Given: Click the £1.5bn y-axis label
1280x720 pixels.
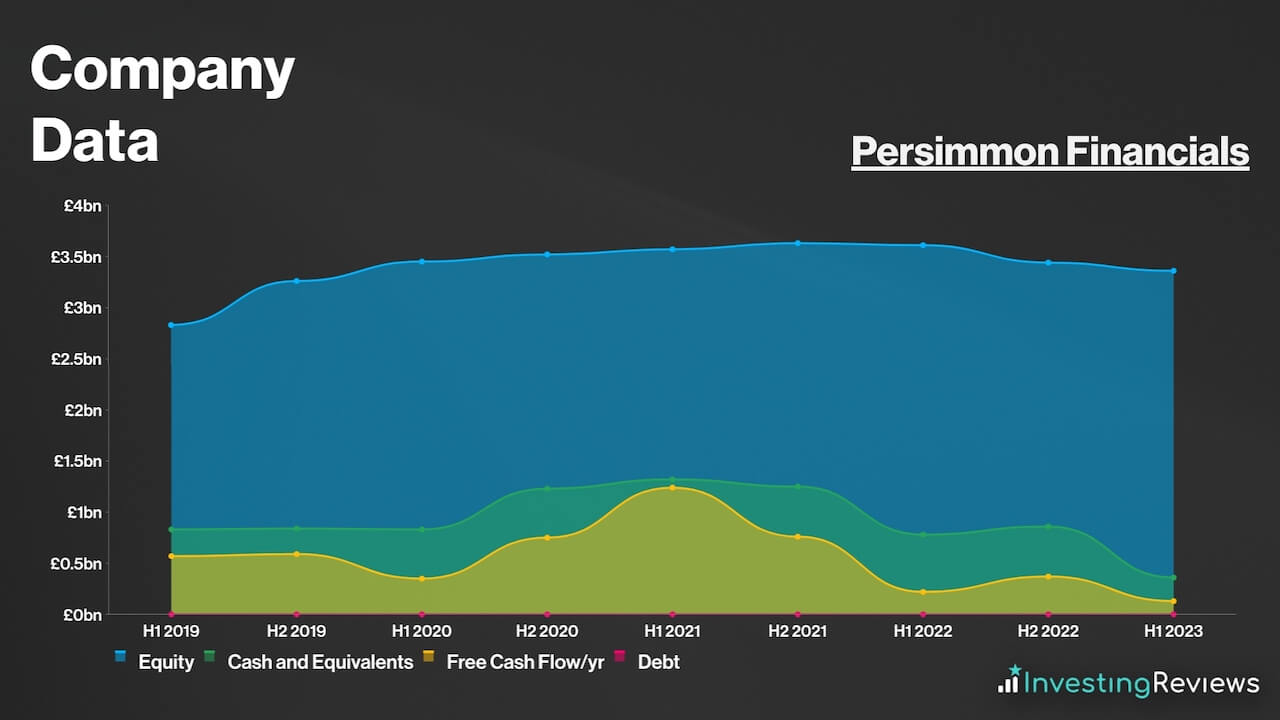Looking at the screenshot, I should [77, 461].
